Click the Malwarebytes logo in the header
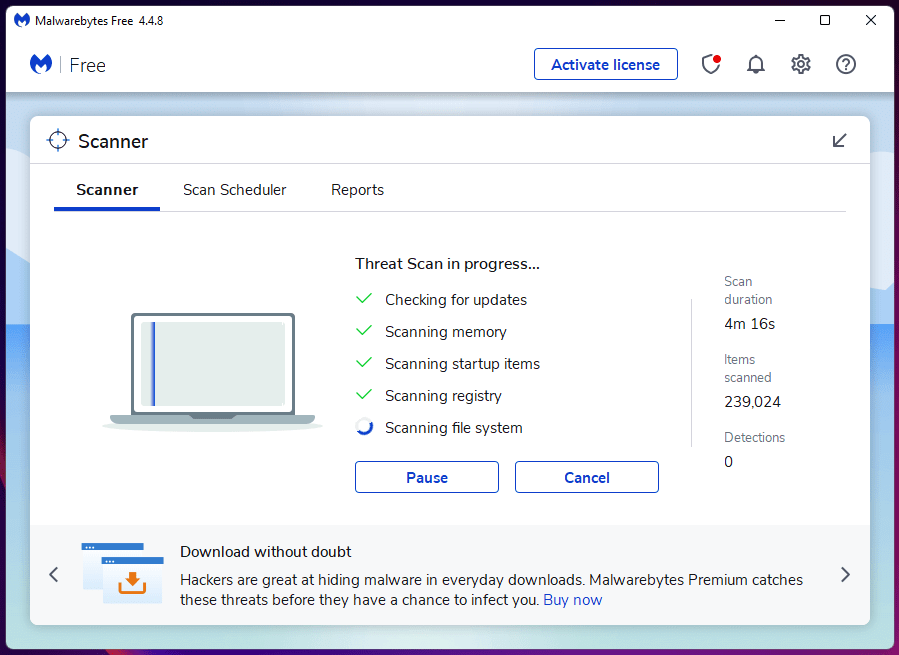The height and width of the screenshot is (655, 899). pos(41,64)
